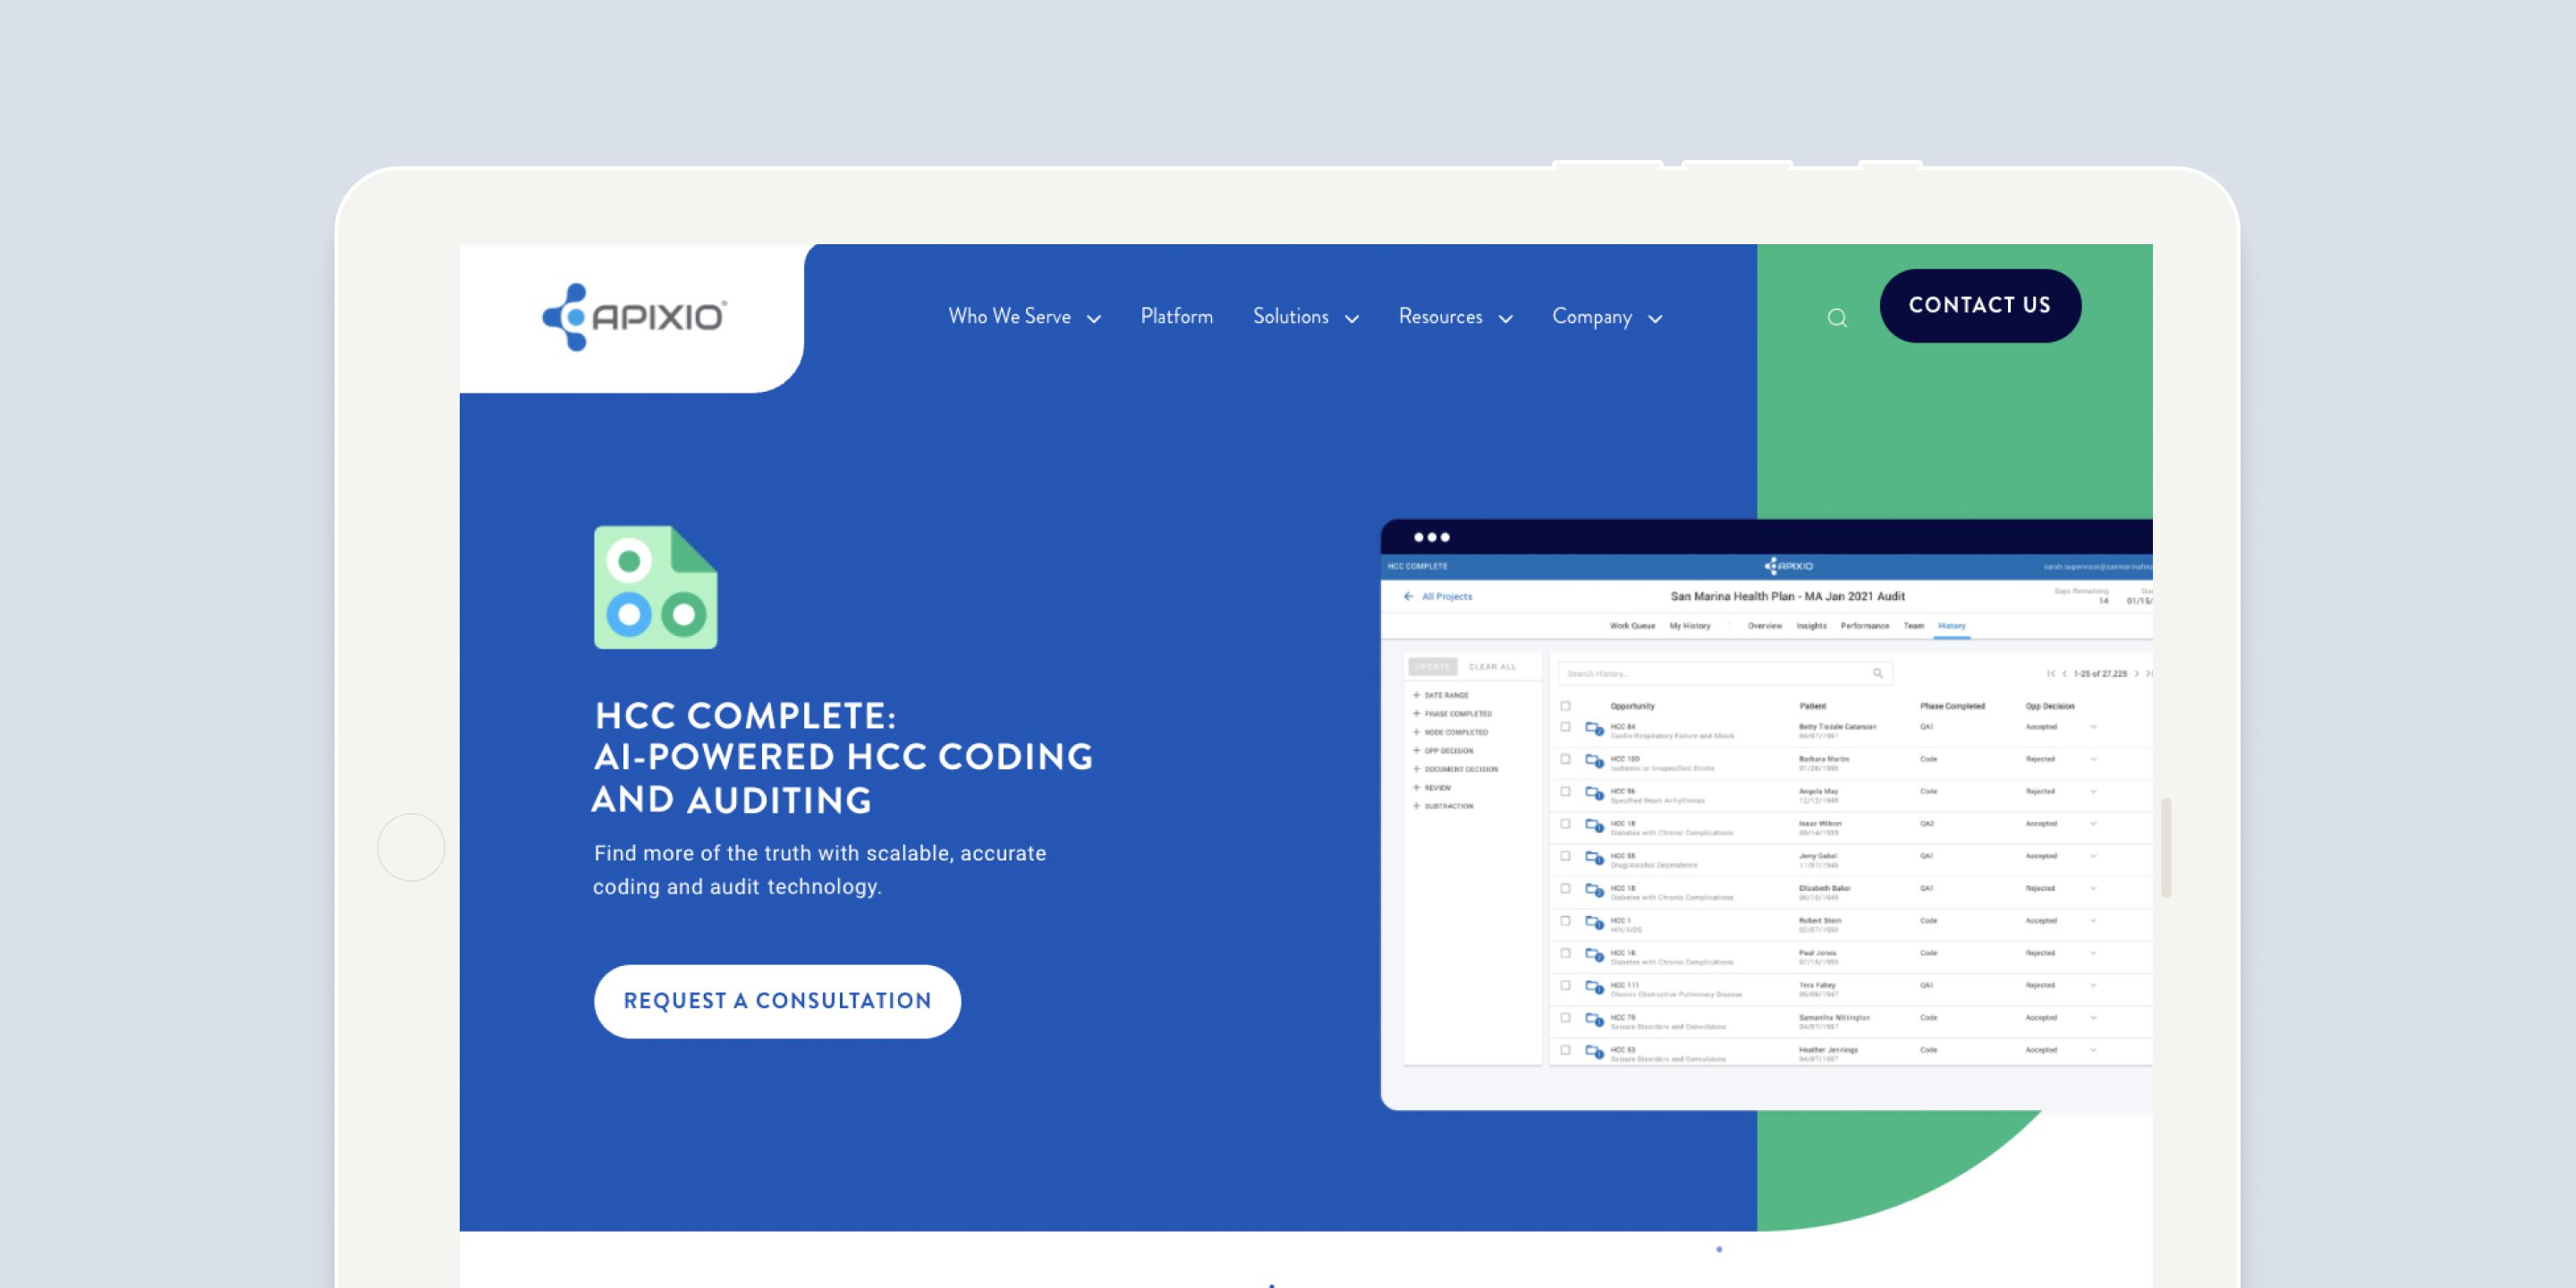Go to previous page of history results
The width and height of the screenshot is (2576, 1288).
(2064, 674)
